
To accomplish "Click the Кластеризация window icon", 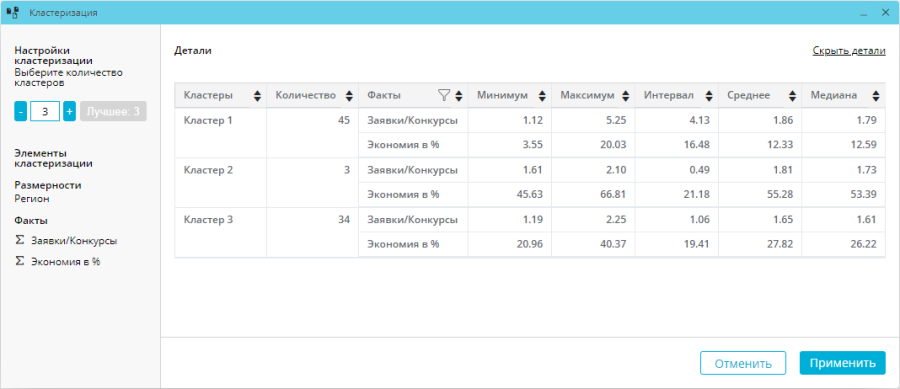I will tap(13, 12).
